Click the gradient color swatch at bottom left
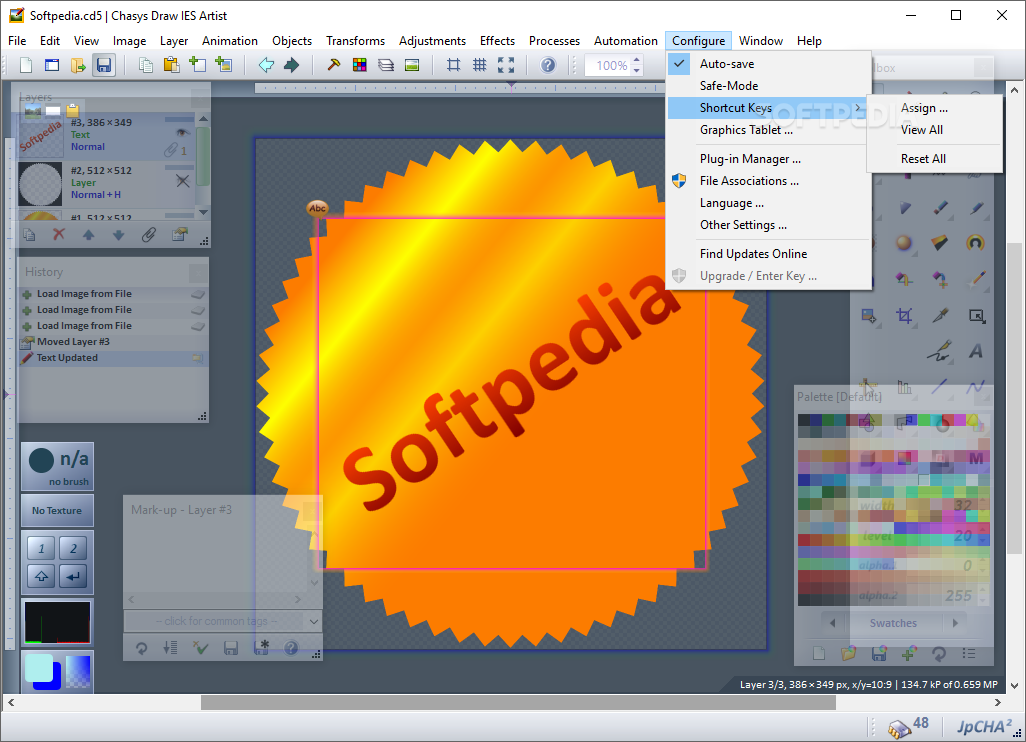The height and width of the screenshot is (742, 1026). [78, 671]
